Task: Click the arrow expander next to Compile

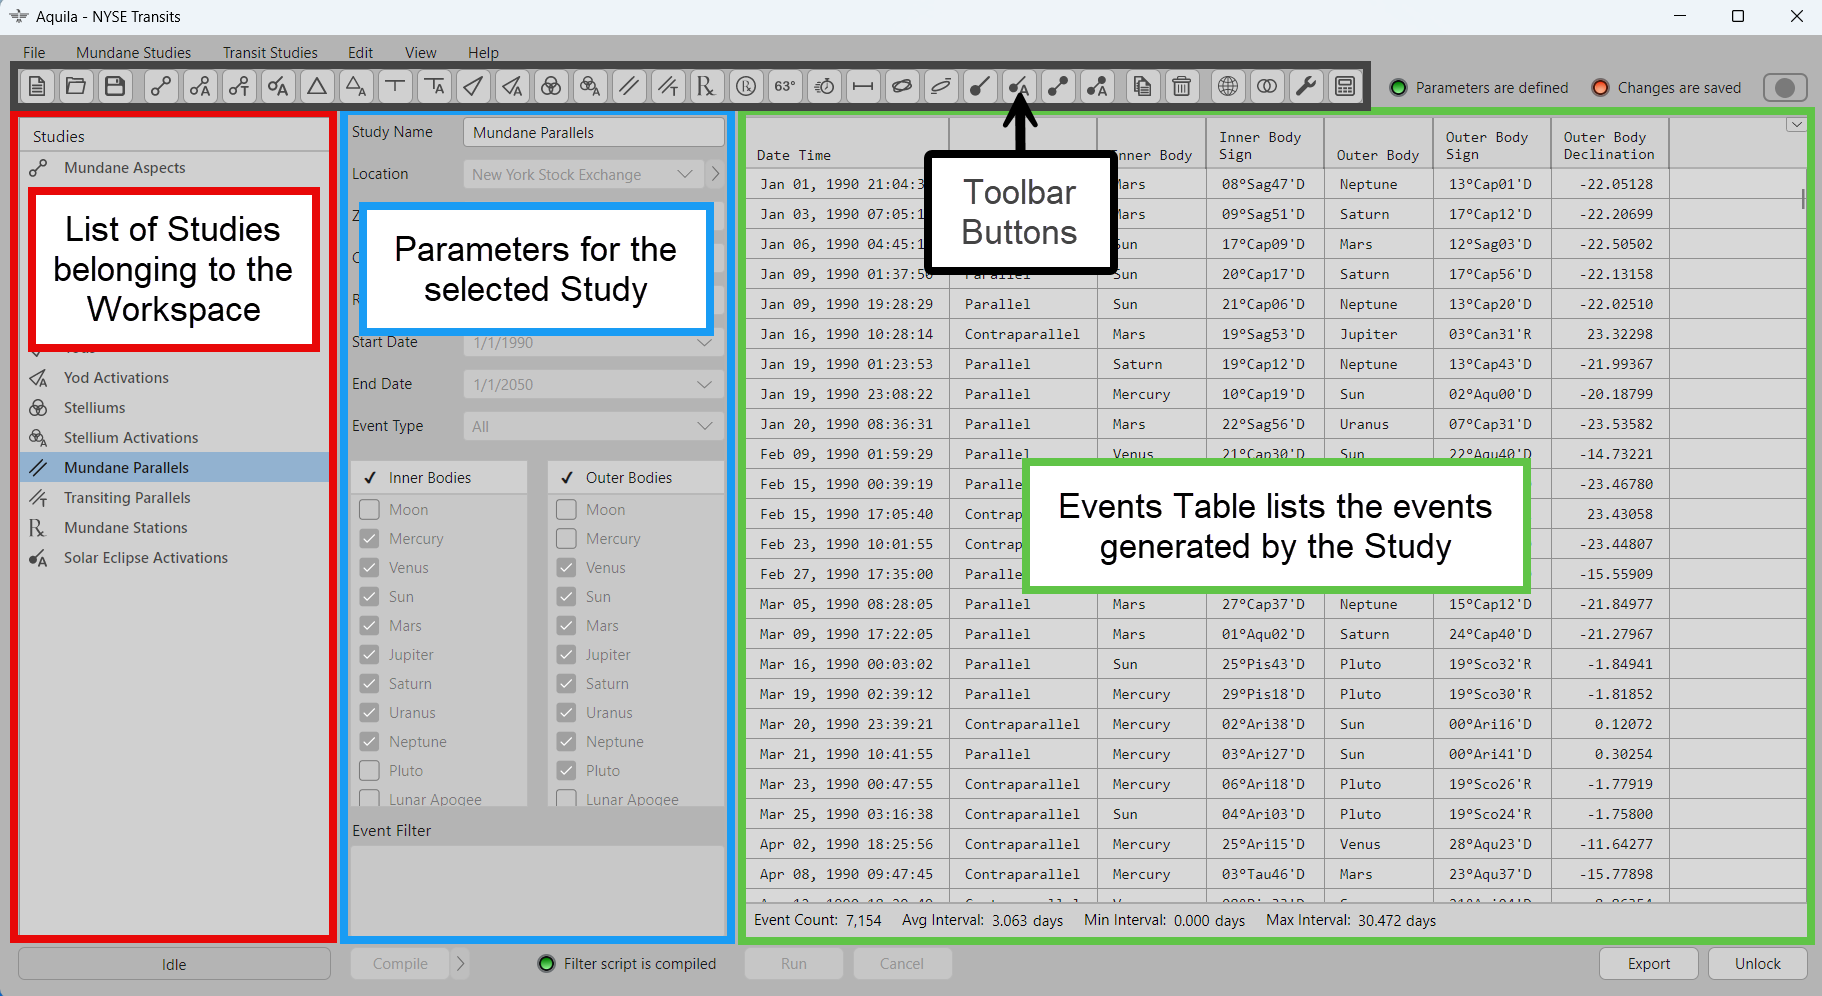Action: pyautogui.click(x=460, y=964)
